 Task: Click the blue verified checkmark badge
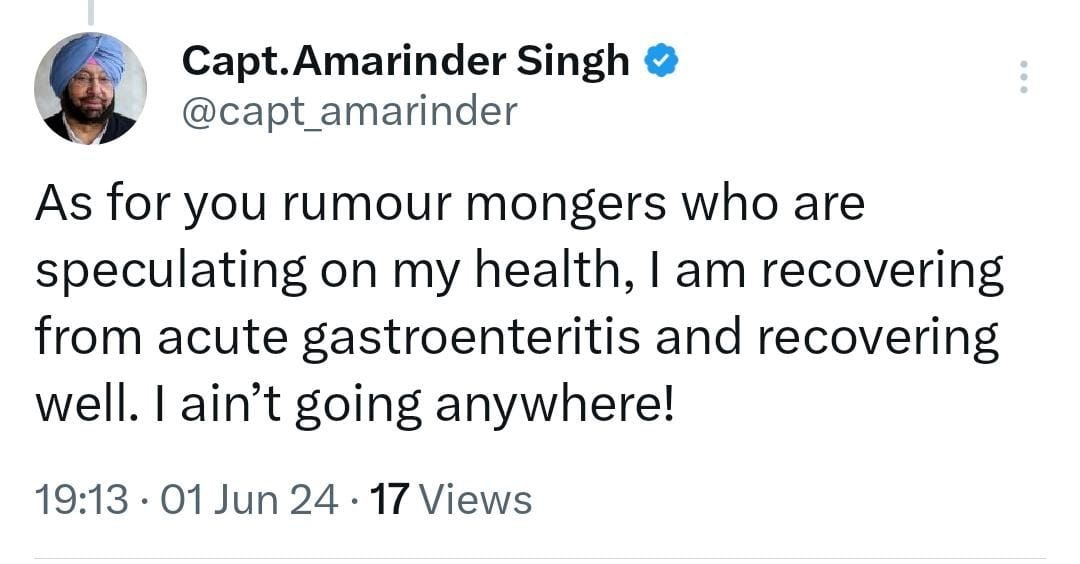tap(661, 63)
